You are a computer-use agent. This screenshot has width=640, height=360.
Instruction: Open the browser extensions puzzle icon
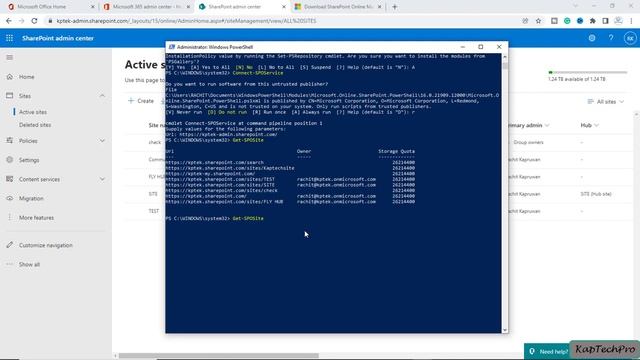[x=593, y=21]
